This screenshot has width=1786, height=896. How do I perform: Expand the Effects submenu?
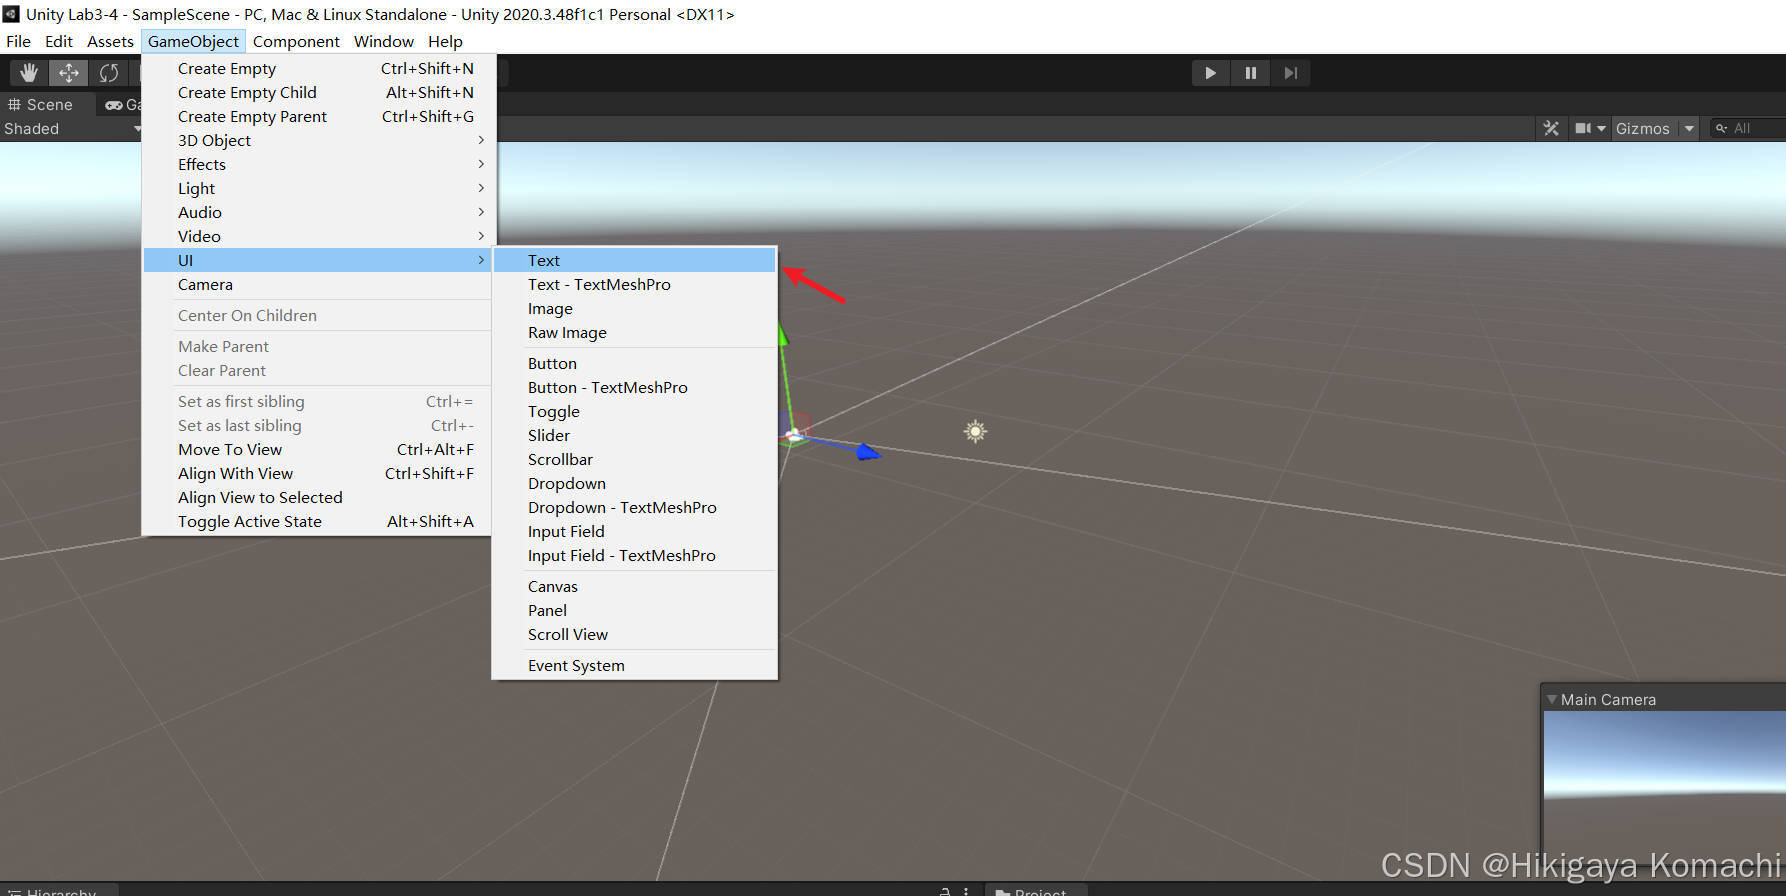(318, 164)
